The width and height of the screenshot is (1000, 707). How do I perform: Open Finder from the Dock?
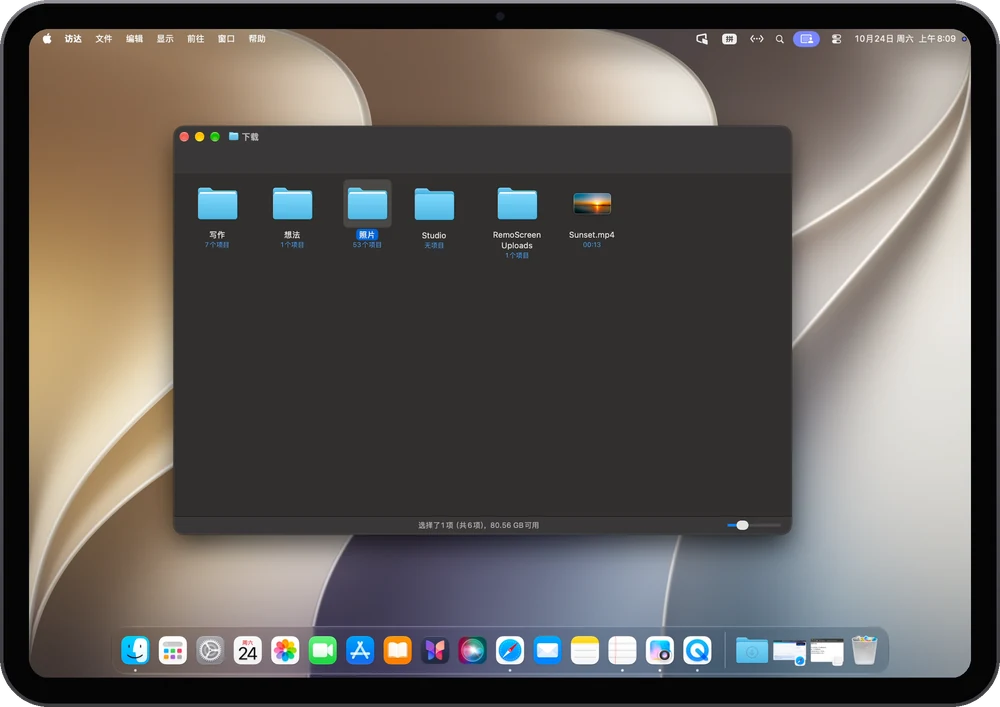135,650
